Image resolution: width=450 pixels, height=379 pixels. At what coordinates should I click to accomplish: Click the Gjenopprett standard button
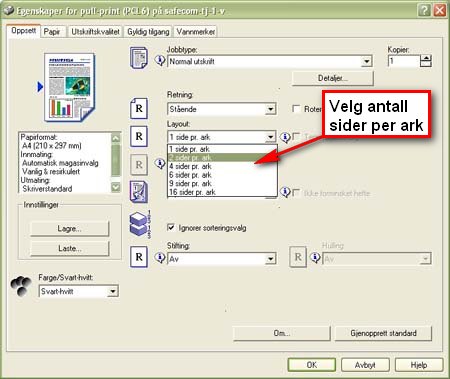(383, 333)
